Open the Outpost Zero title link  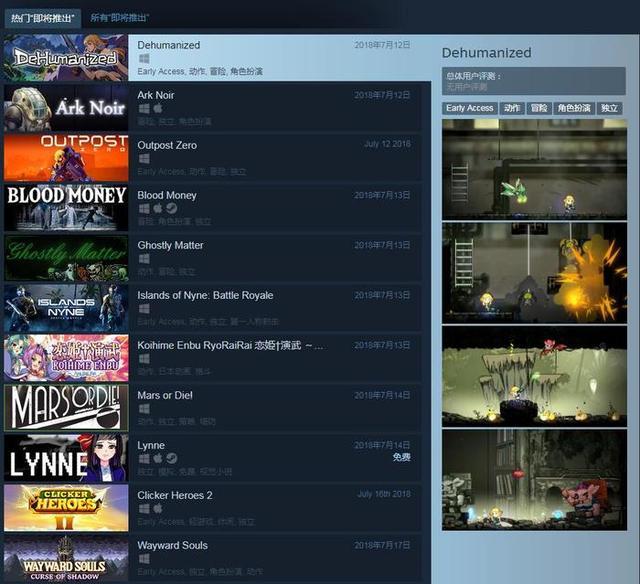167,145
